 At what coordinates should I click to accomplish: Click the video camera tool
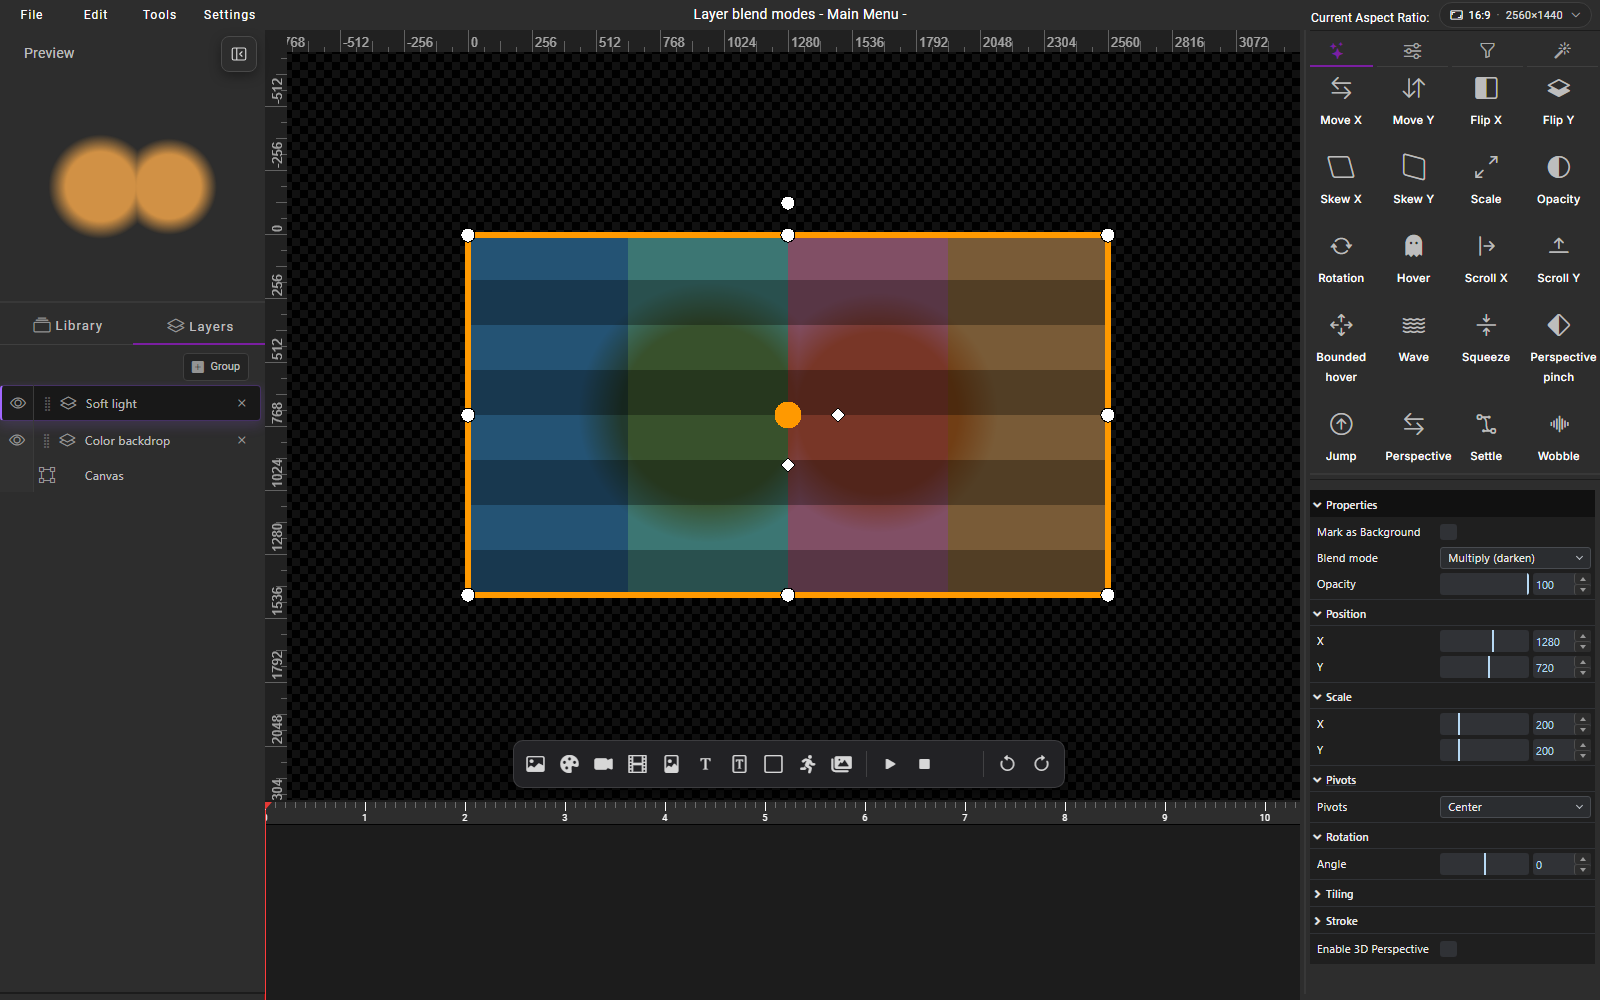tap(603, 764)
